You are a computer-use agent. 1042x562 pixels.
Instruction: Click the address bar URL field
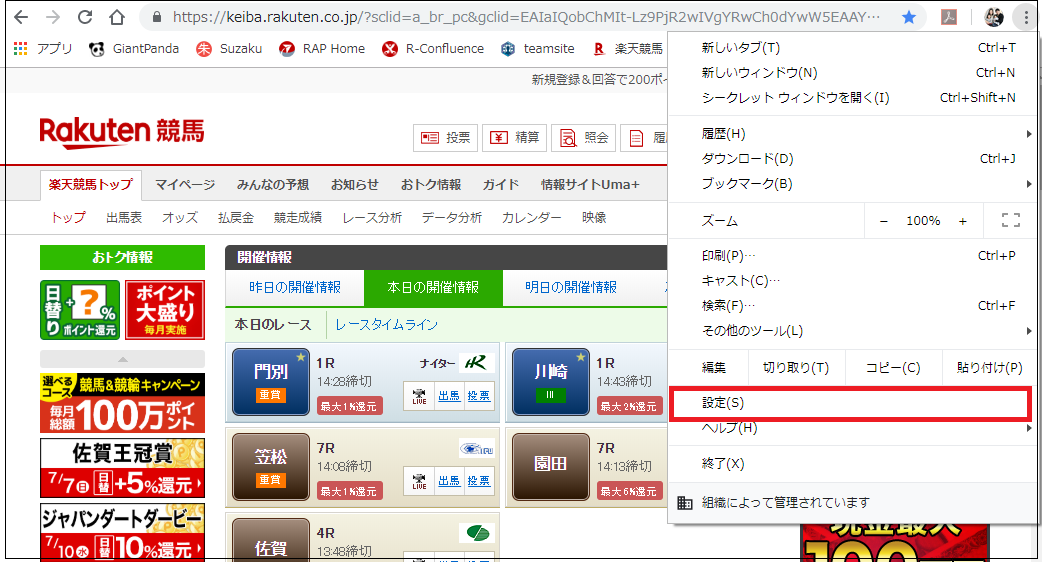pyautogui.click(x=525, y=17)
